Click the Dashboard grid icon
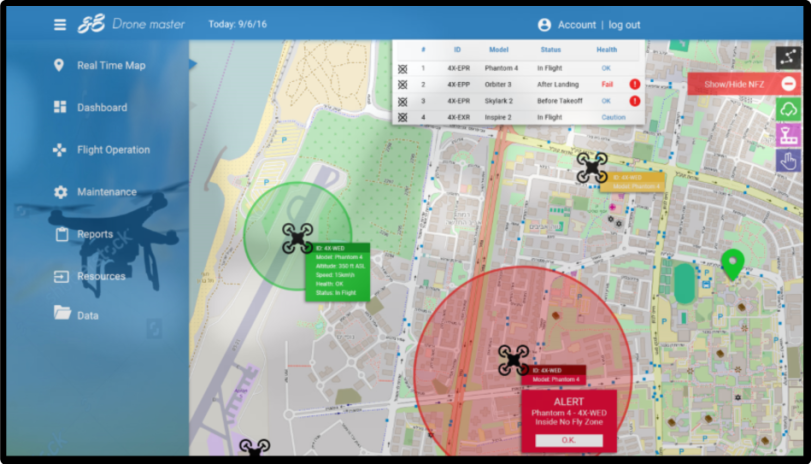This screenshot has height=464, width=811. click(60, 107)
